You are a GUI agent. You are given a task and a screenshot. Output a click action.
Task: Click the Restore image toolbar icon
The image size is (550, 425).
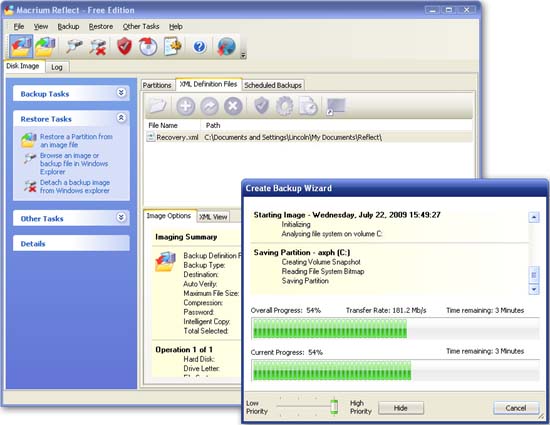pos(45,46)
